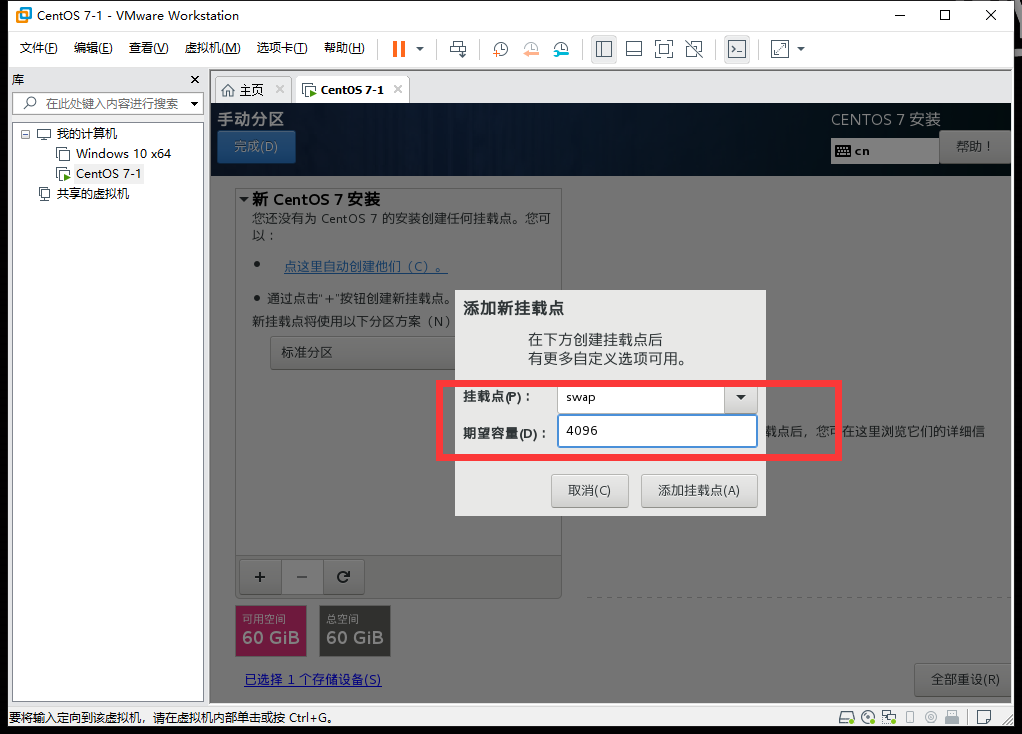Close the library panel
The height and width of the screenshot is (734, 1022).
point(195,80)
